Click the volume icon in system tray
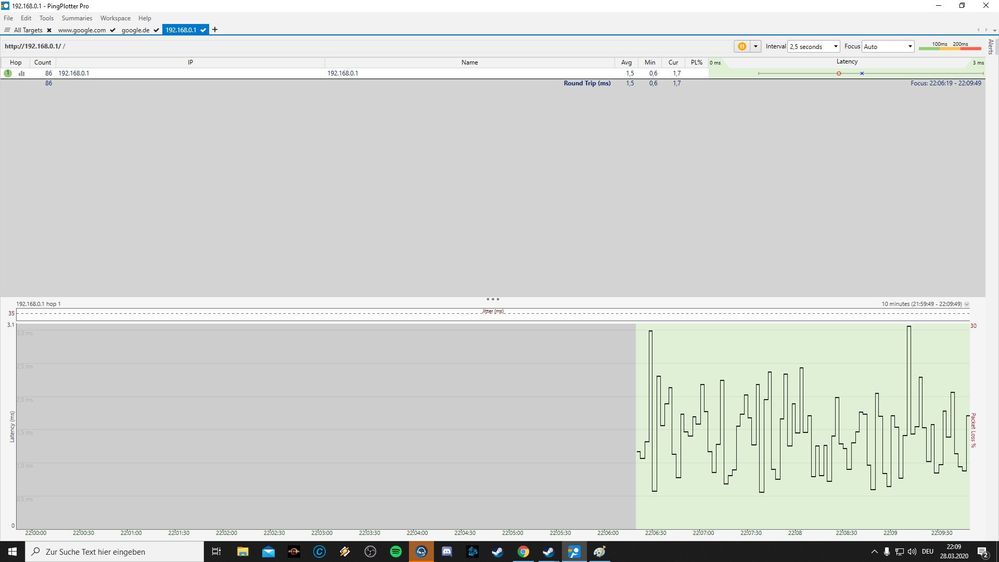Screen dimensions: 999x562 click(x=912, y=552)
